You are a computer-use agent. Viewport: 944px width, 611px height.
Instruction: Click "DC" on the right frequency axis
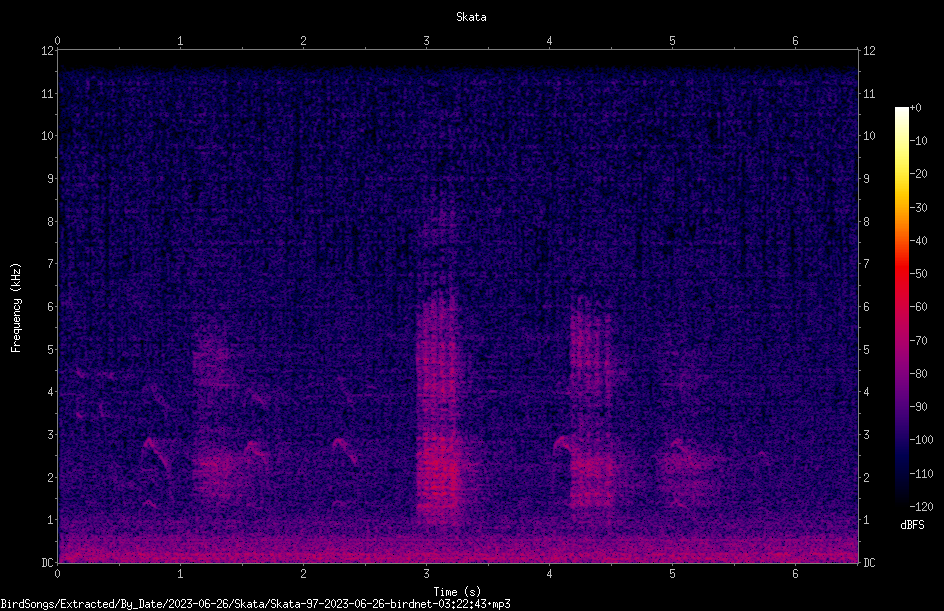click(869, 562)
